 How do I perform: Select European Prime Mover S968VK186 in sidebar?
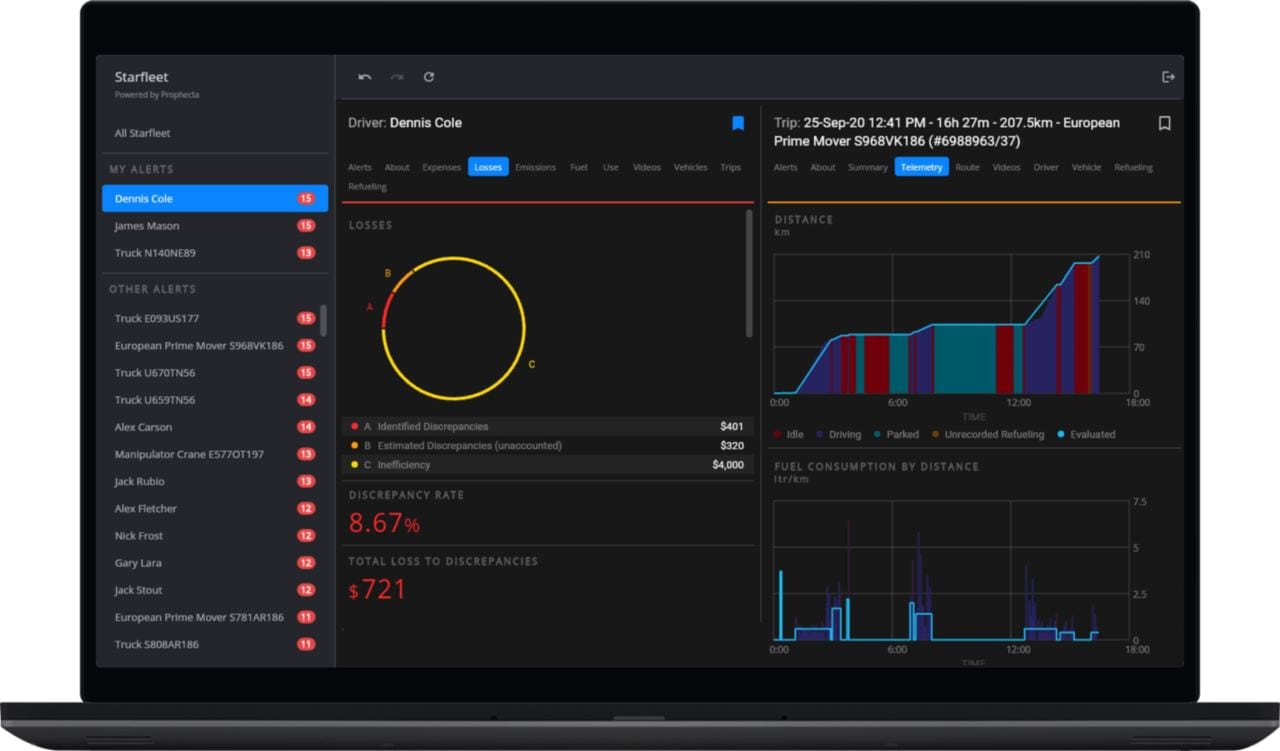pyautogui.click(x=210, y=346)
